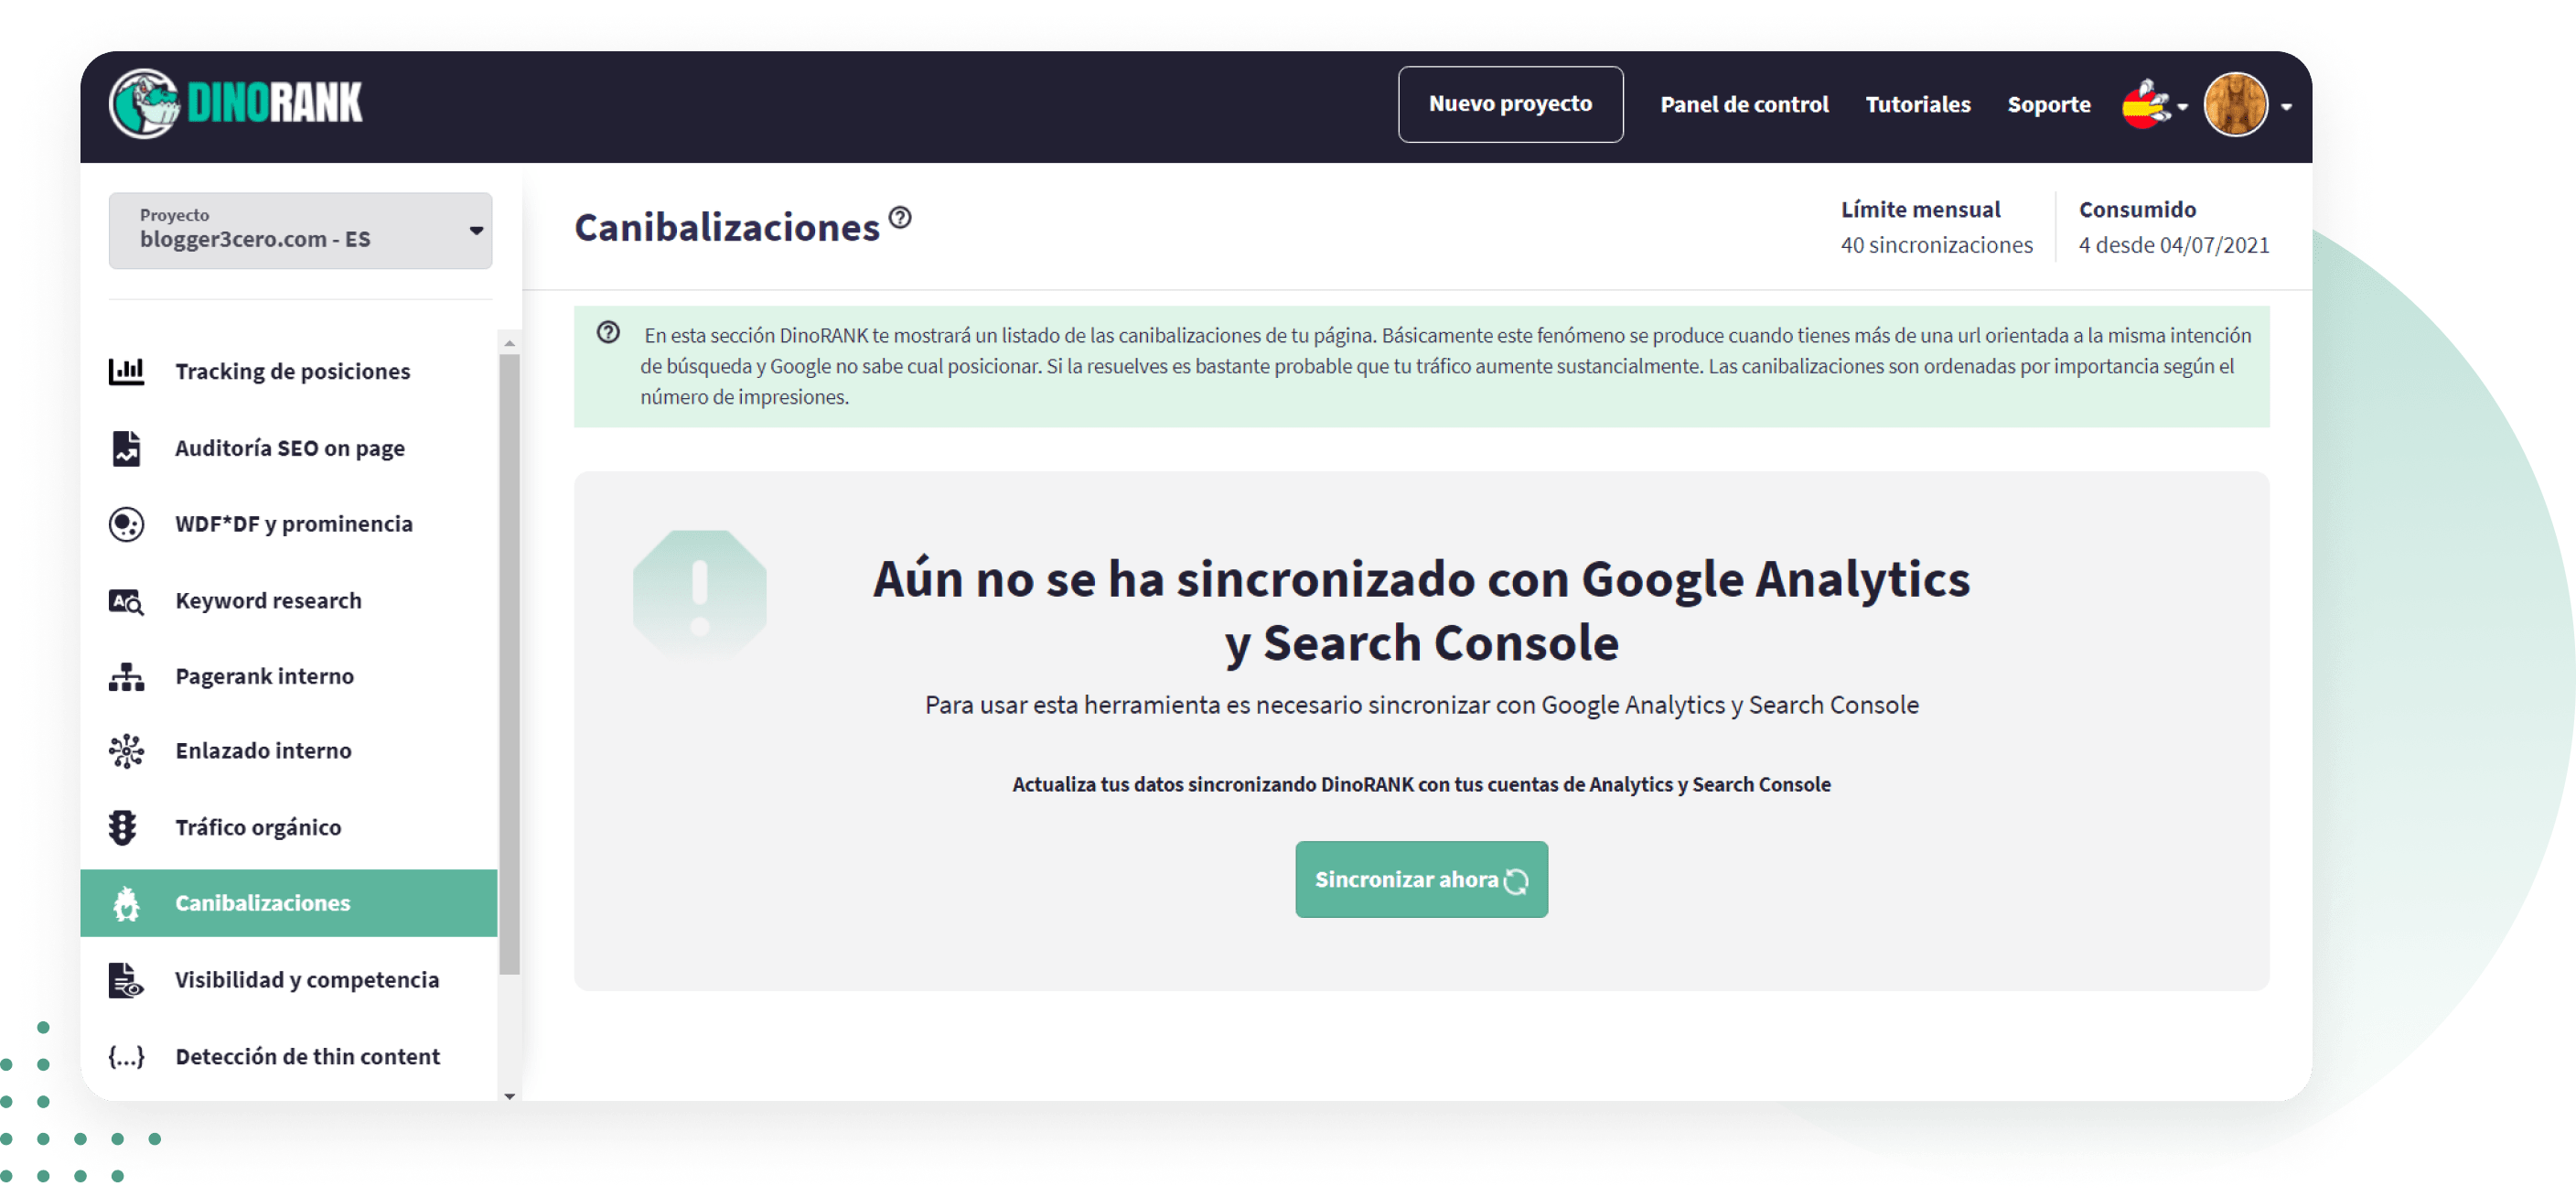The height and width of the screenshot is (1197, 2576).
Task: Click the user avatar picture
Action: pos(2235,104)
